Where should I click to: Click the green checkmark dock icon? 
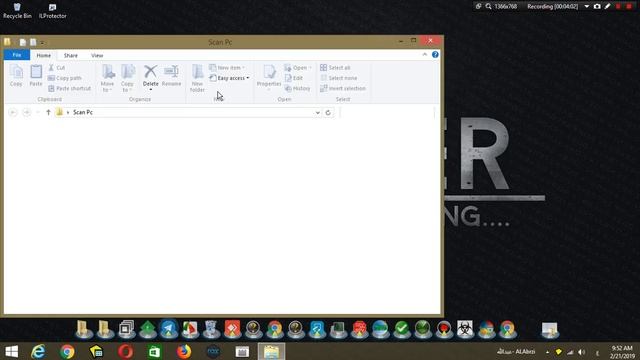[x=402, y=329]
